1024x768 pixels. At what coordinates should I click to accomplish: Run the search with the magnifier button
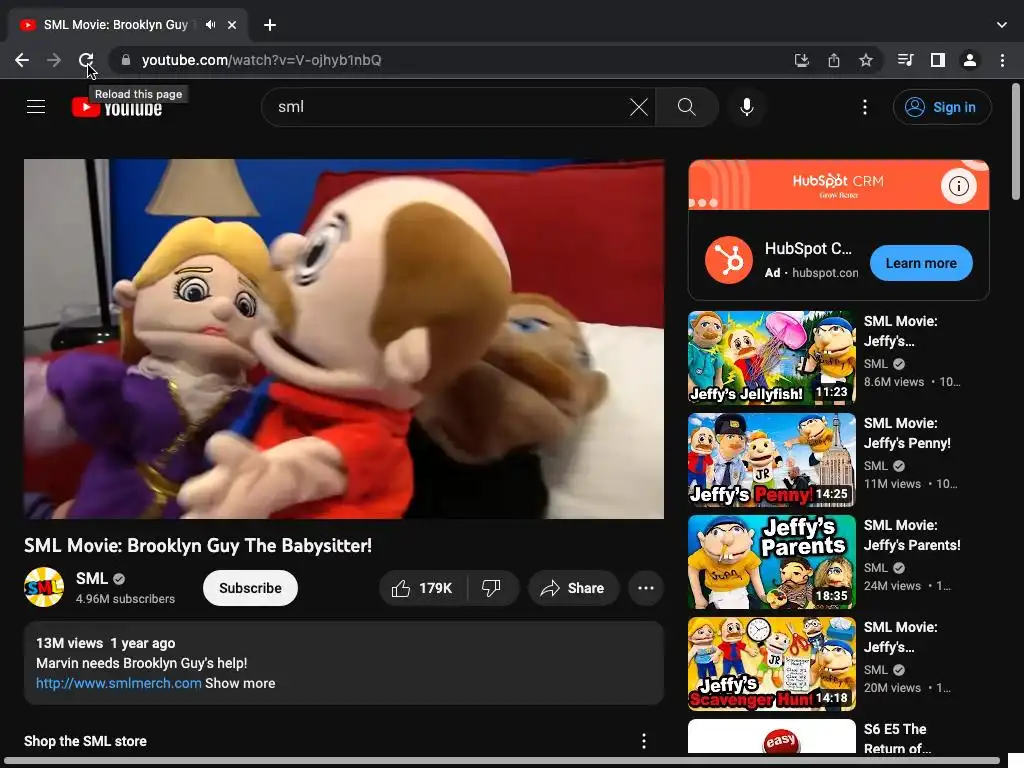686,106
